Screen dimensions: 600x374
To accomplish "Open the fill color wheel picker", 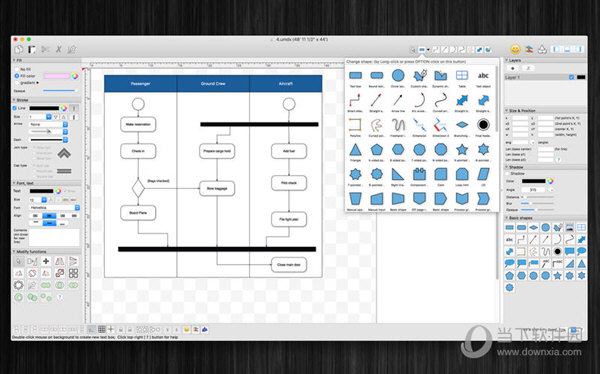I will pos(75,76).
